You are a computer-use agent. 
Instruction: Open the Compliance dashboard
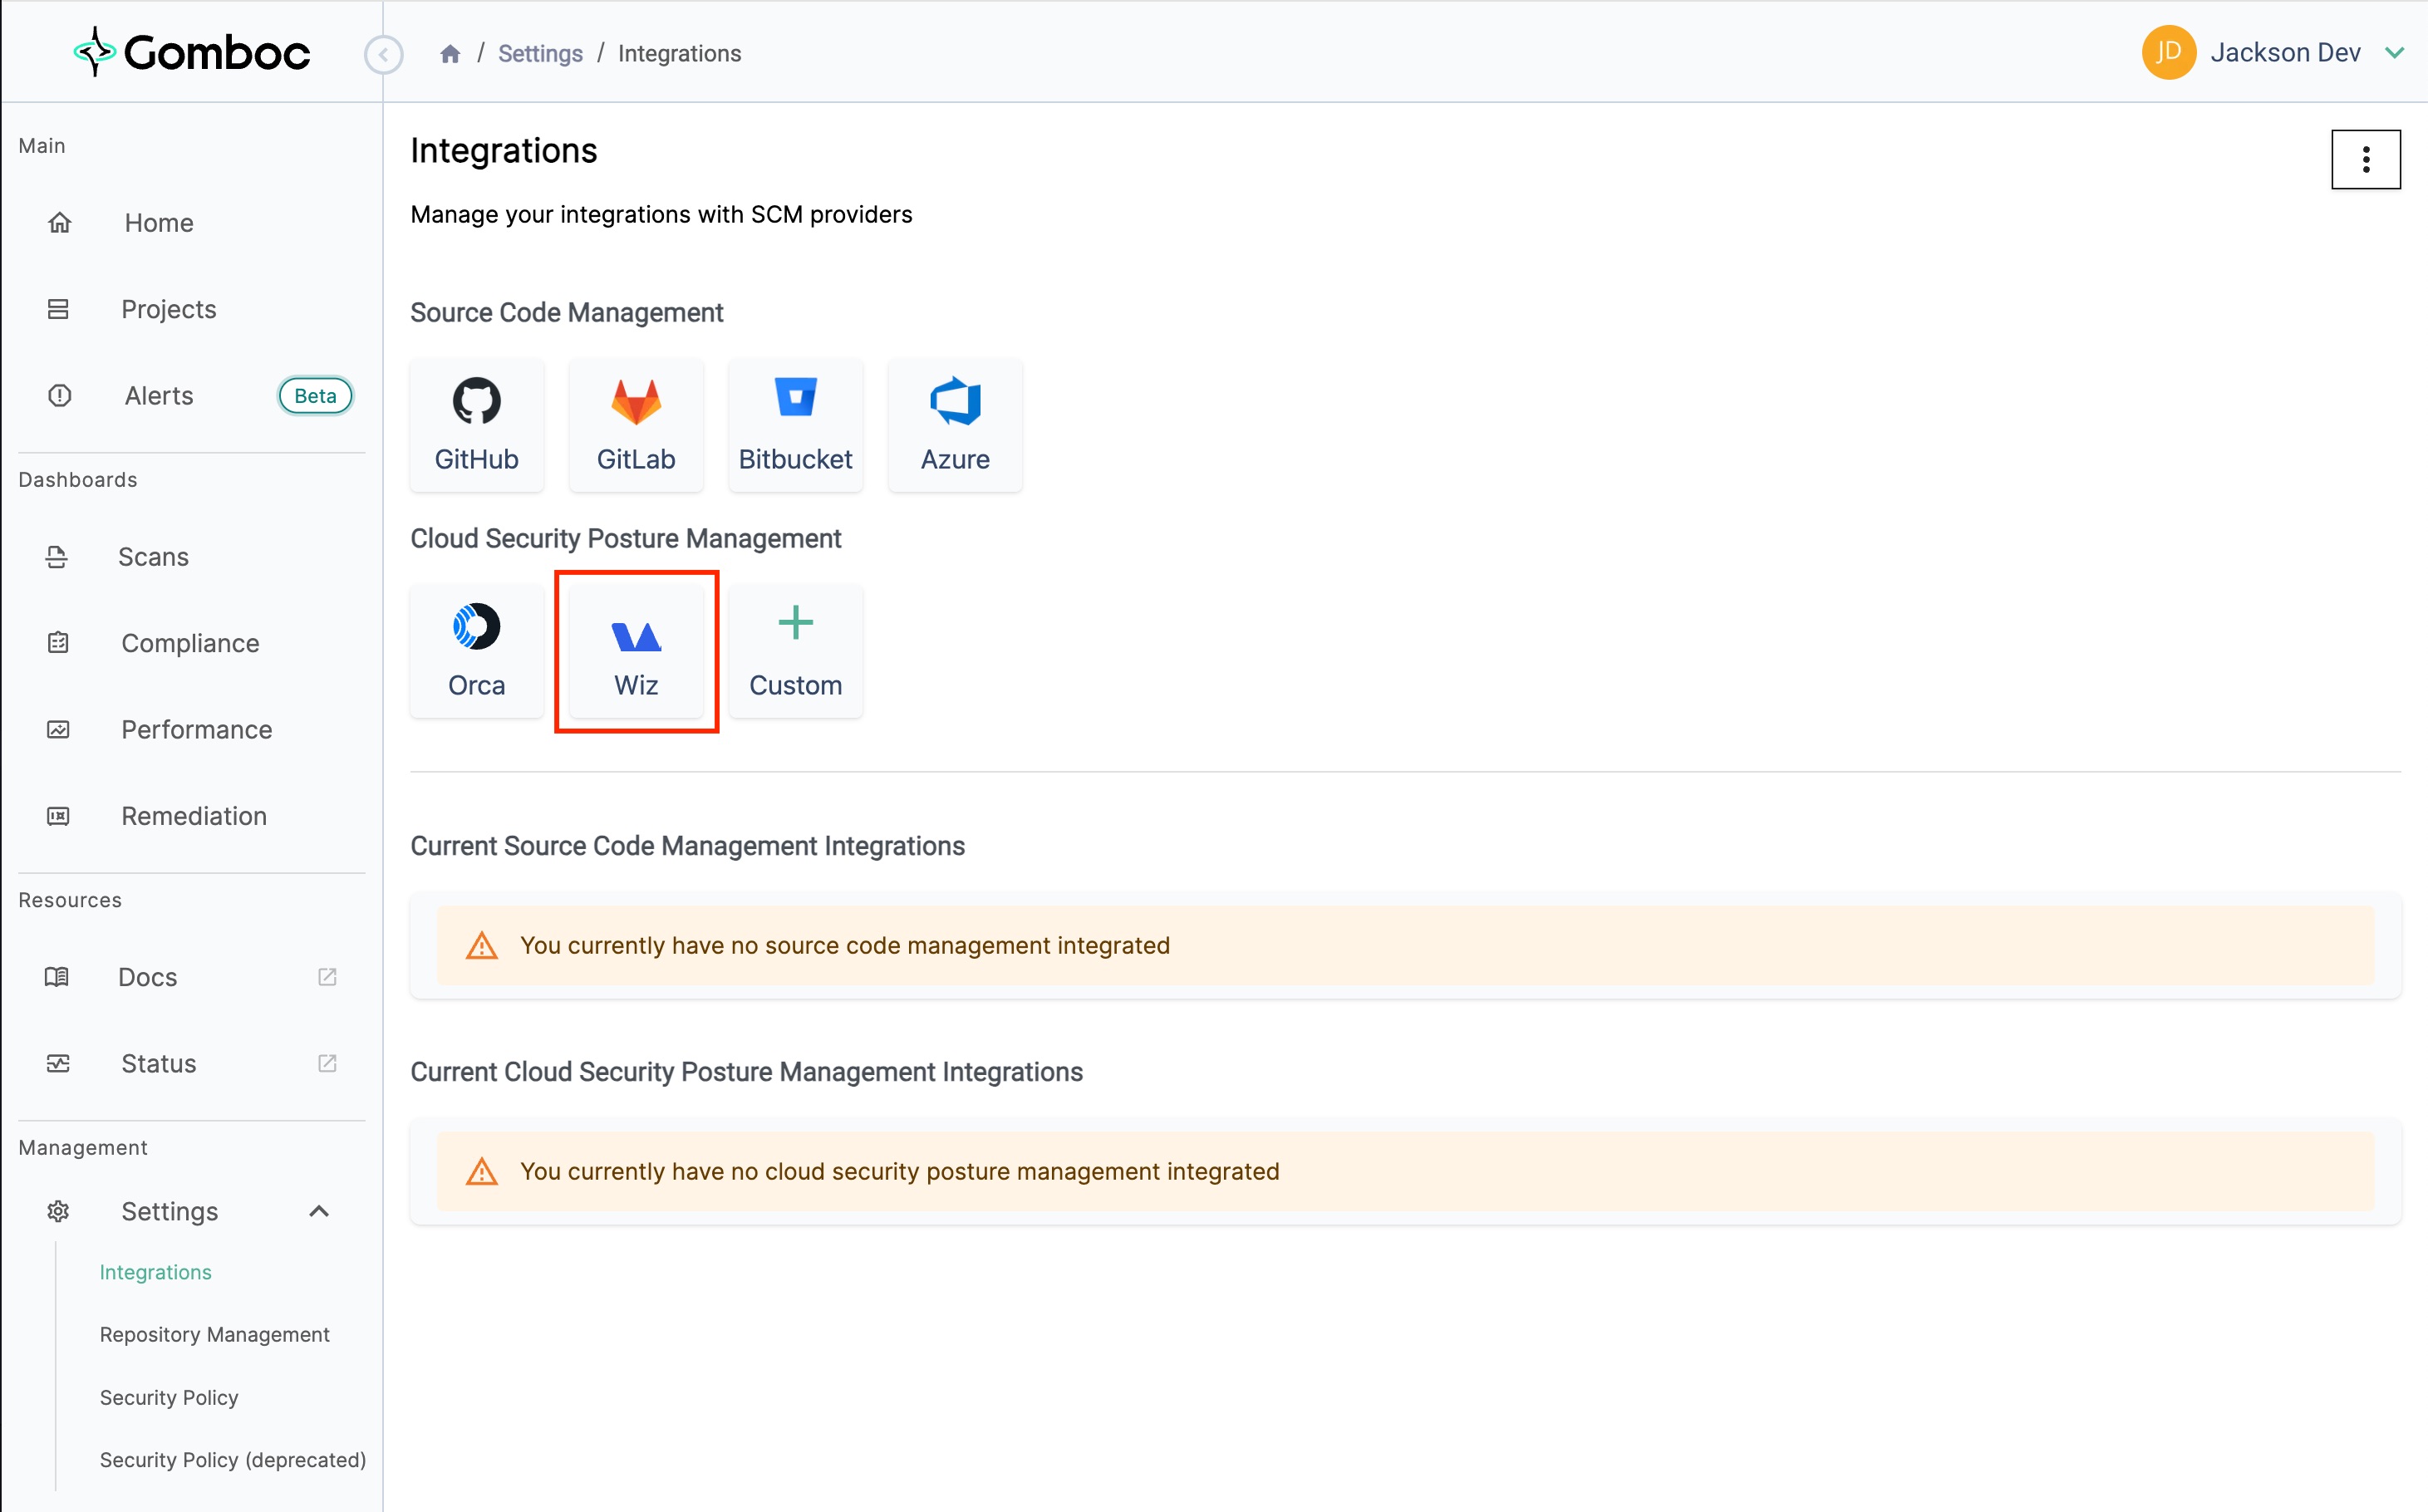[190, 643]
